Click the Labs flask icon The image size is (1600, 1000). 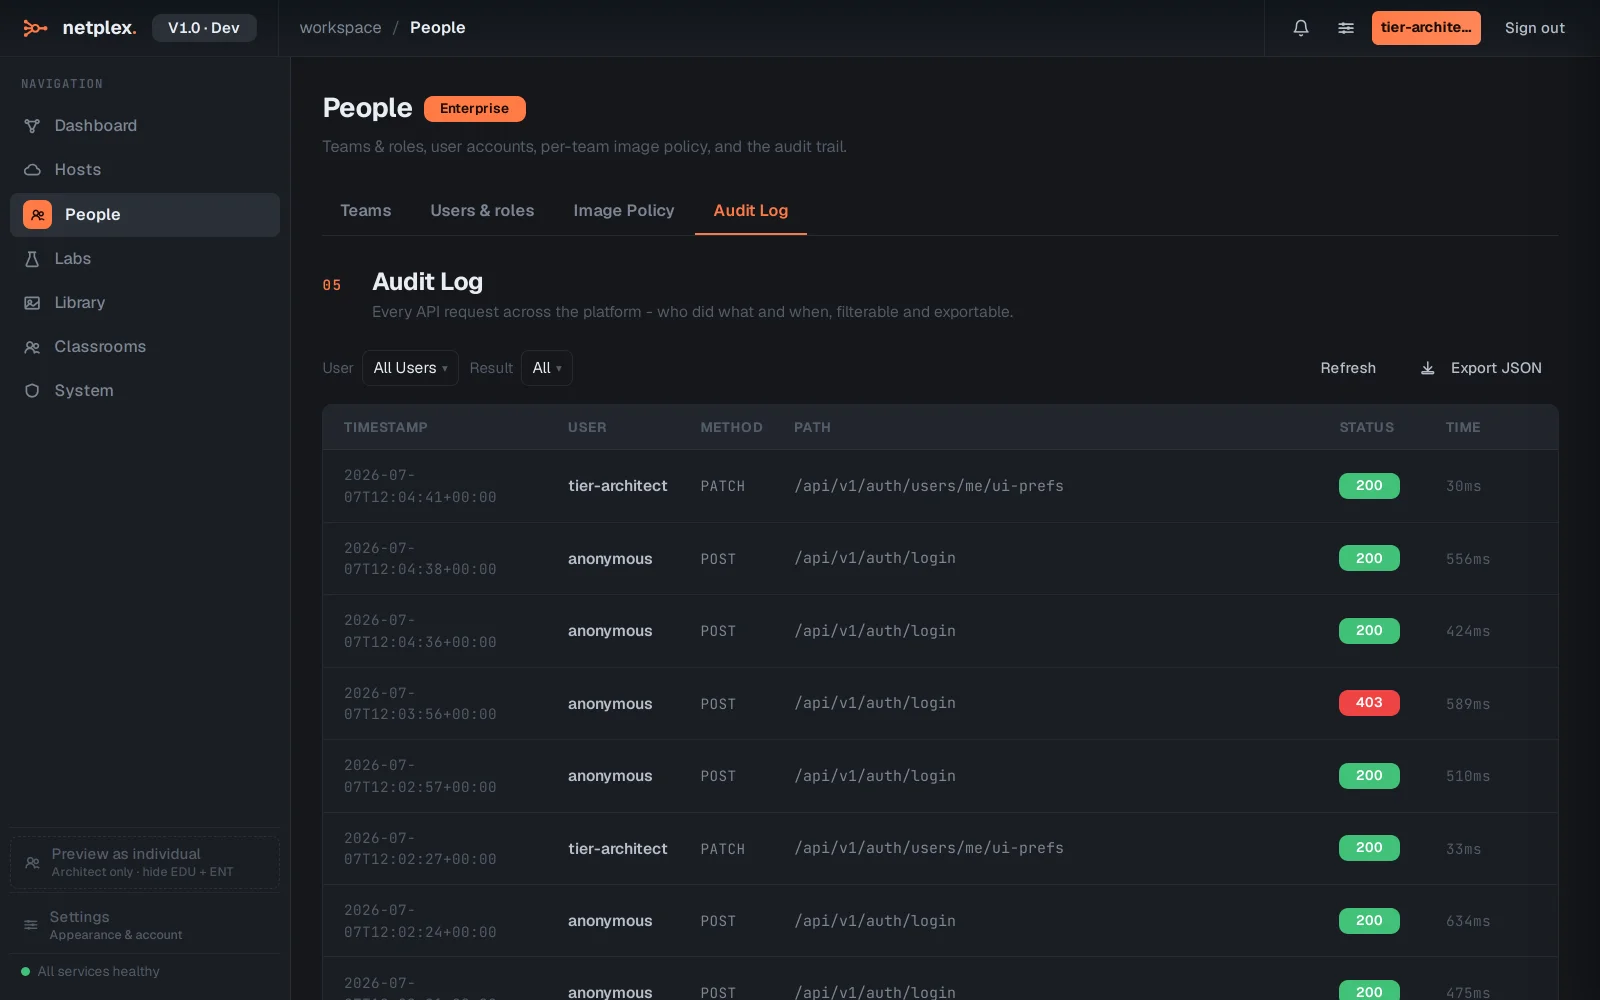(x=32, y=259)
